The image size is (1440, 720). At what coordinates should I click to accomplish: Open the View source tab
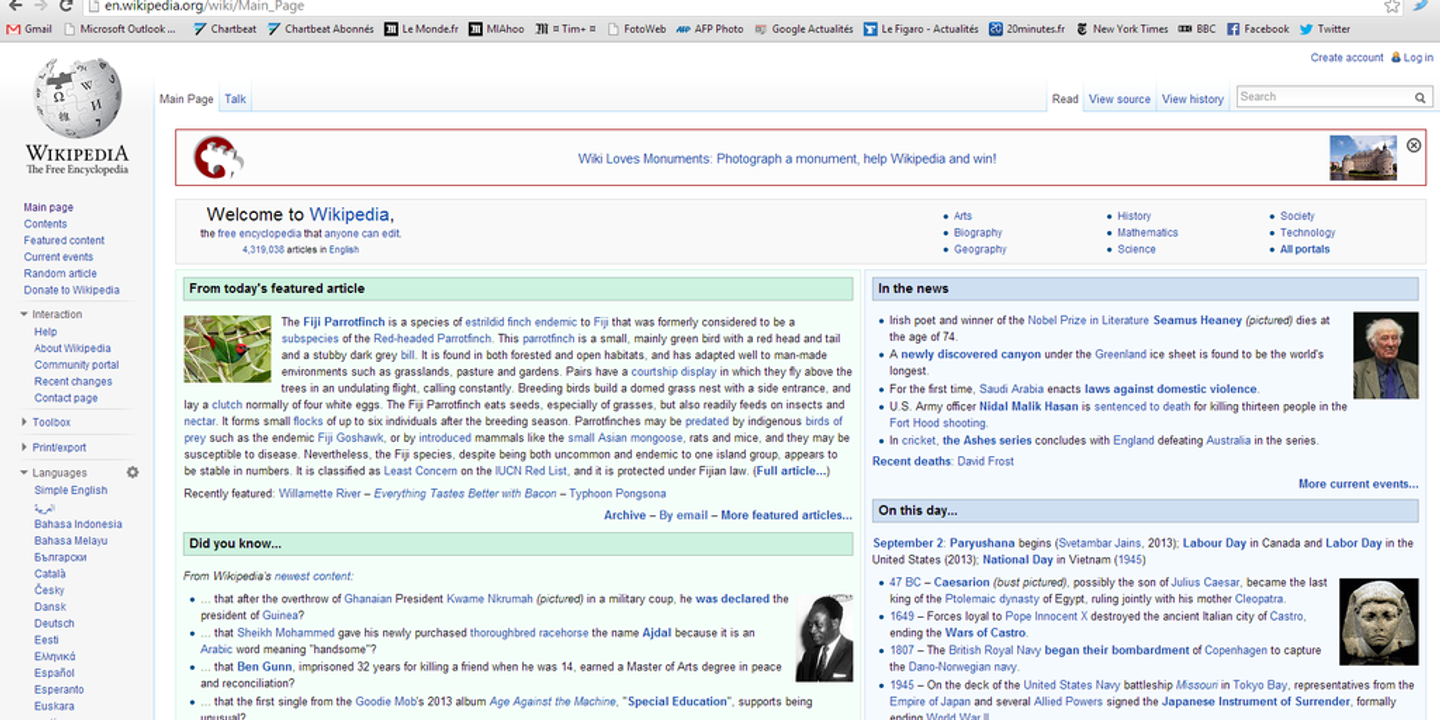(1120, 99)
